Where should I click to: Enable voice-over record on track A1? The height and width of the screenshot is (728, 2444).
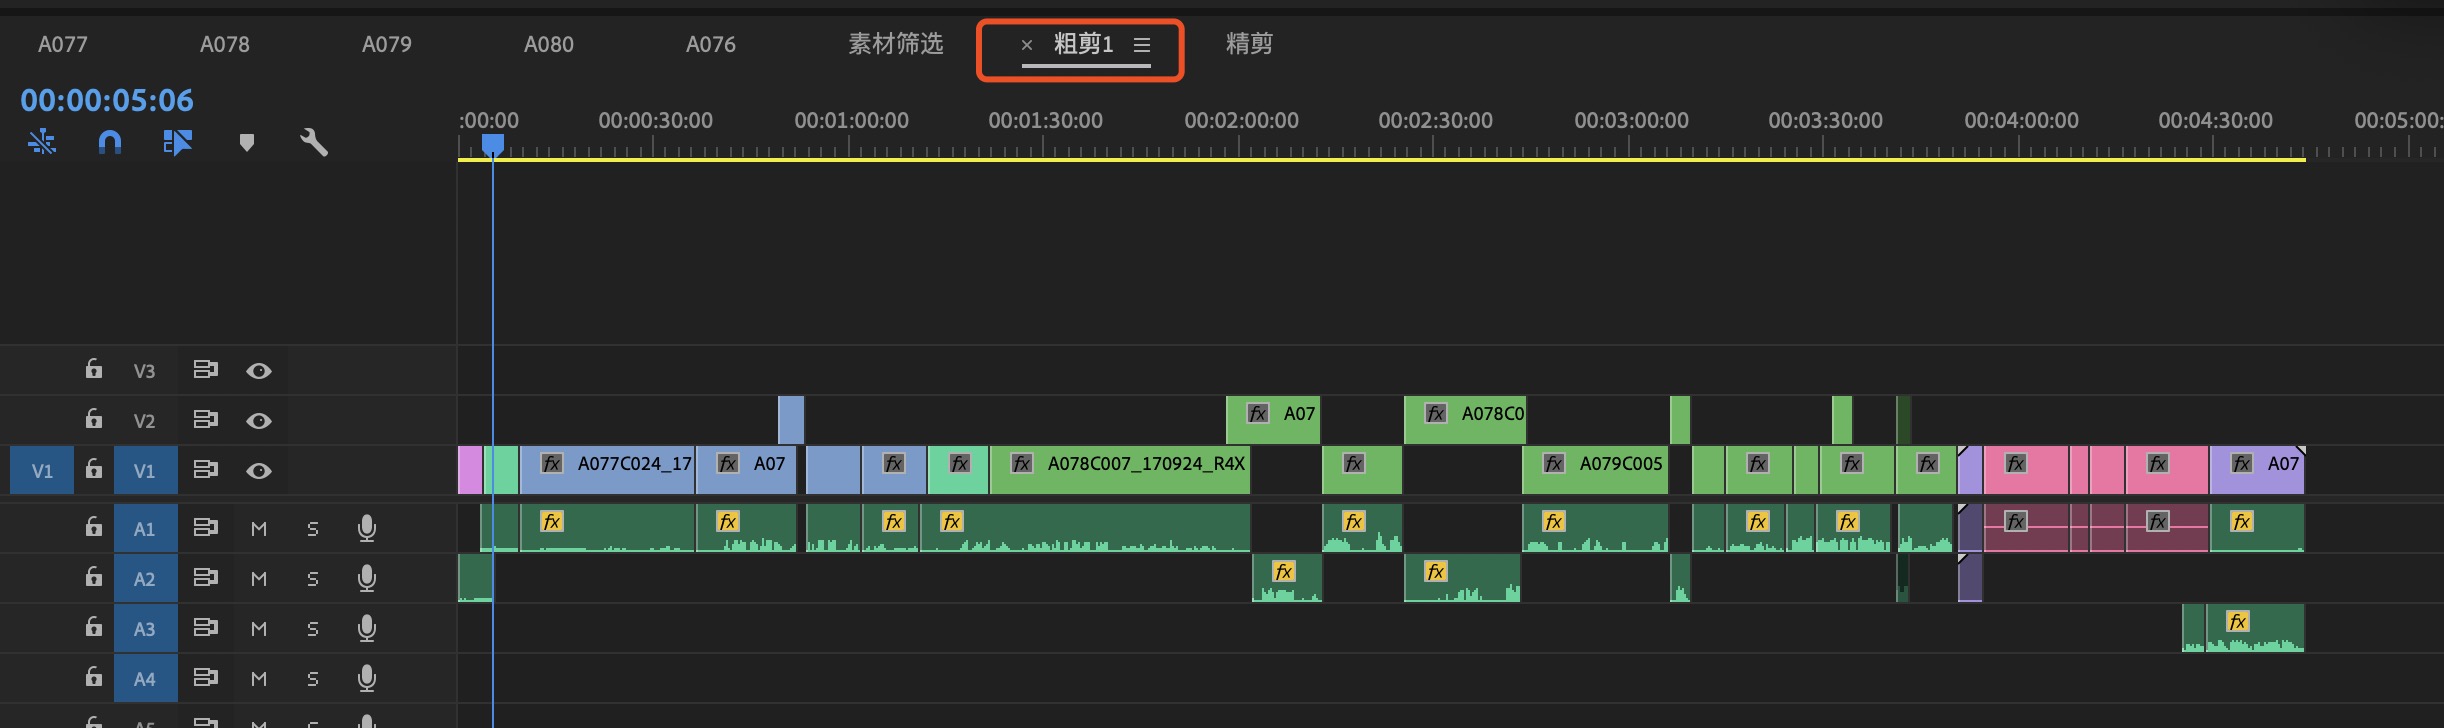(367, 528)
